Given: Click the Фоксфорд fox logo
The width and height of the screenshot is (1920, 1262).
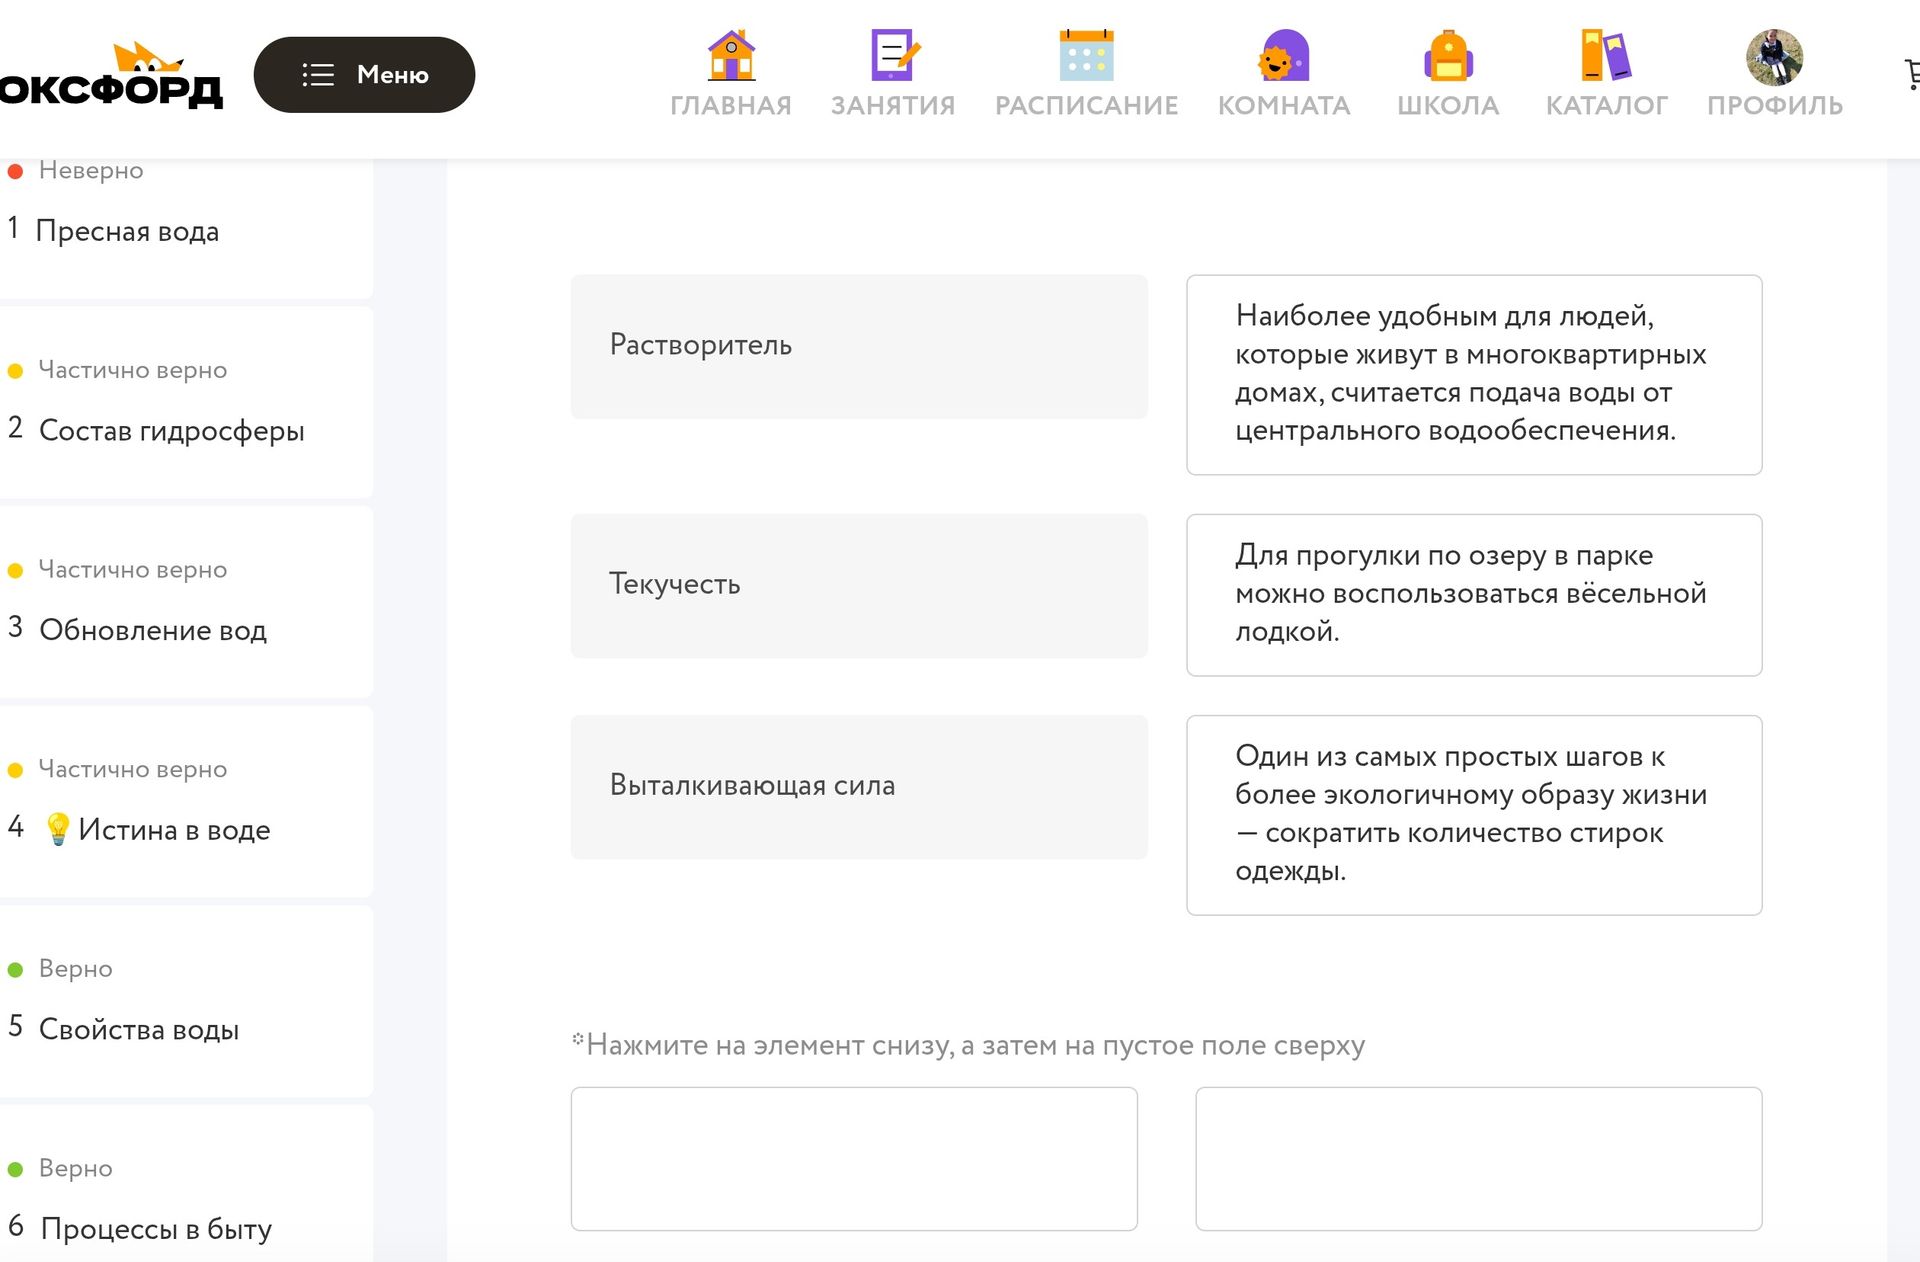Looking at the screenshot, I should click(110, 76).
